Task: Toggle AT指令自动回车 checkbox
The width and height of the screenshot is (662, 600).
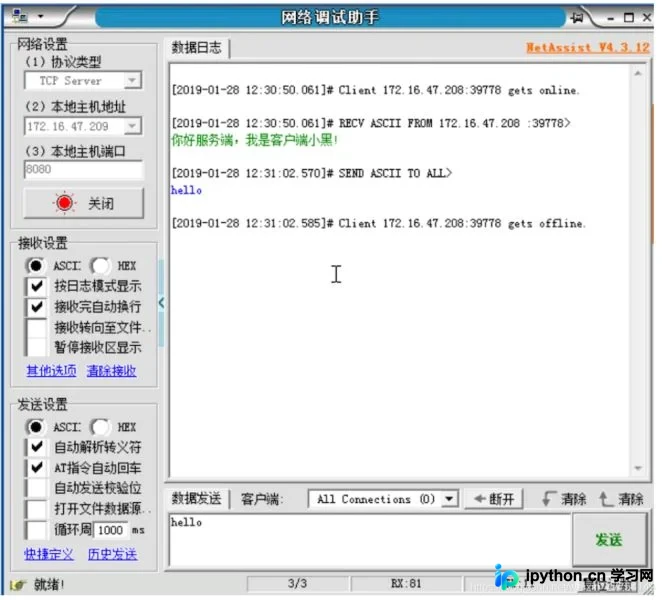Action: tap(37, 467)
